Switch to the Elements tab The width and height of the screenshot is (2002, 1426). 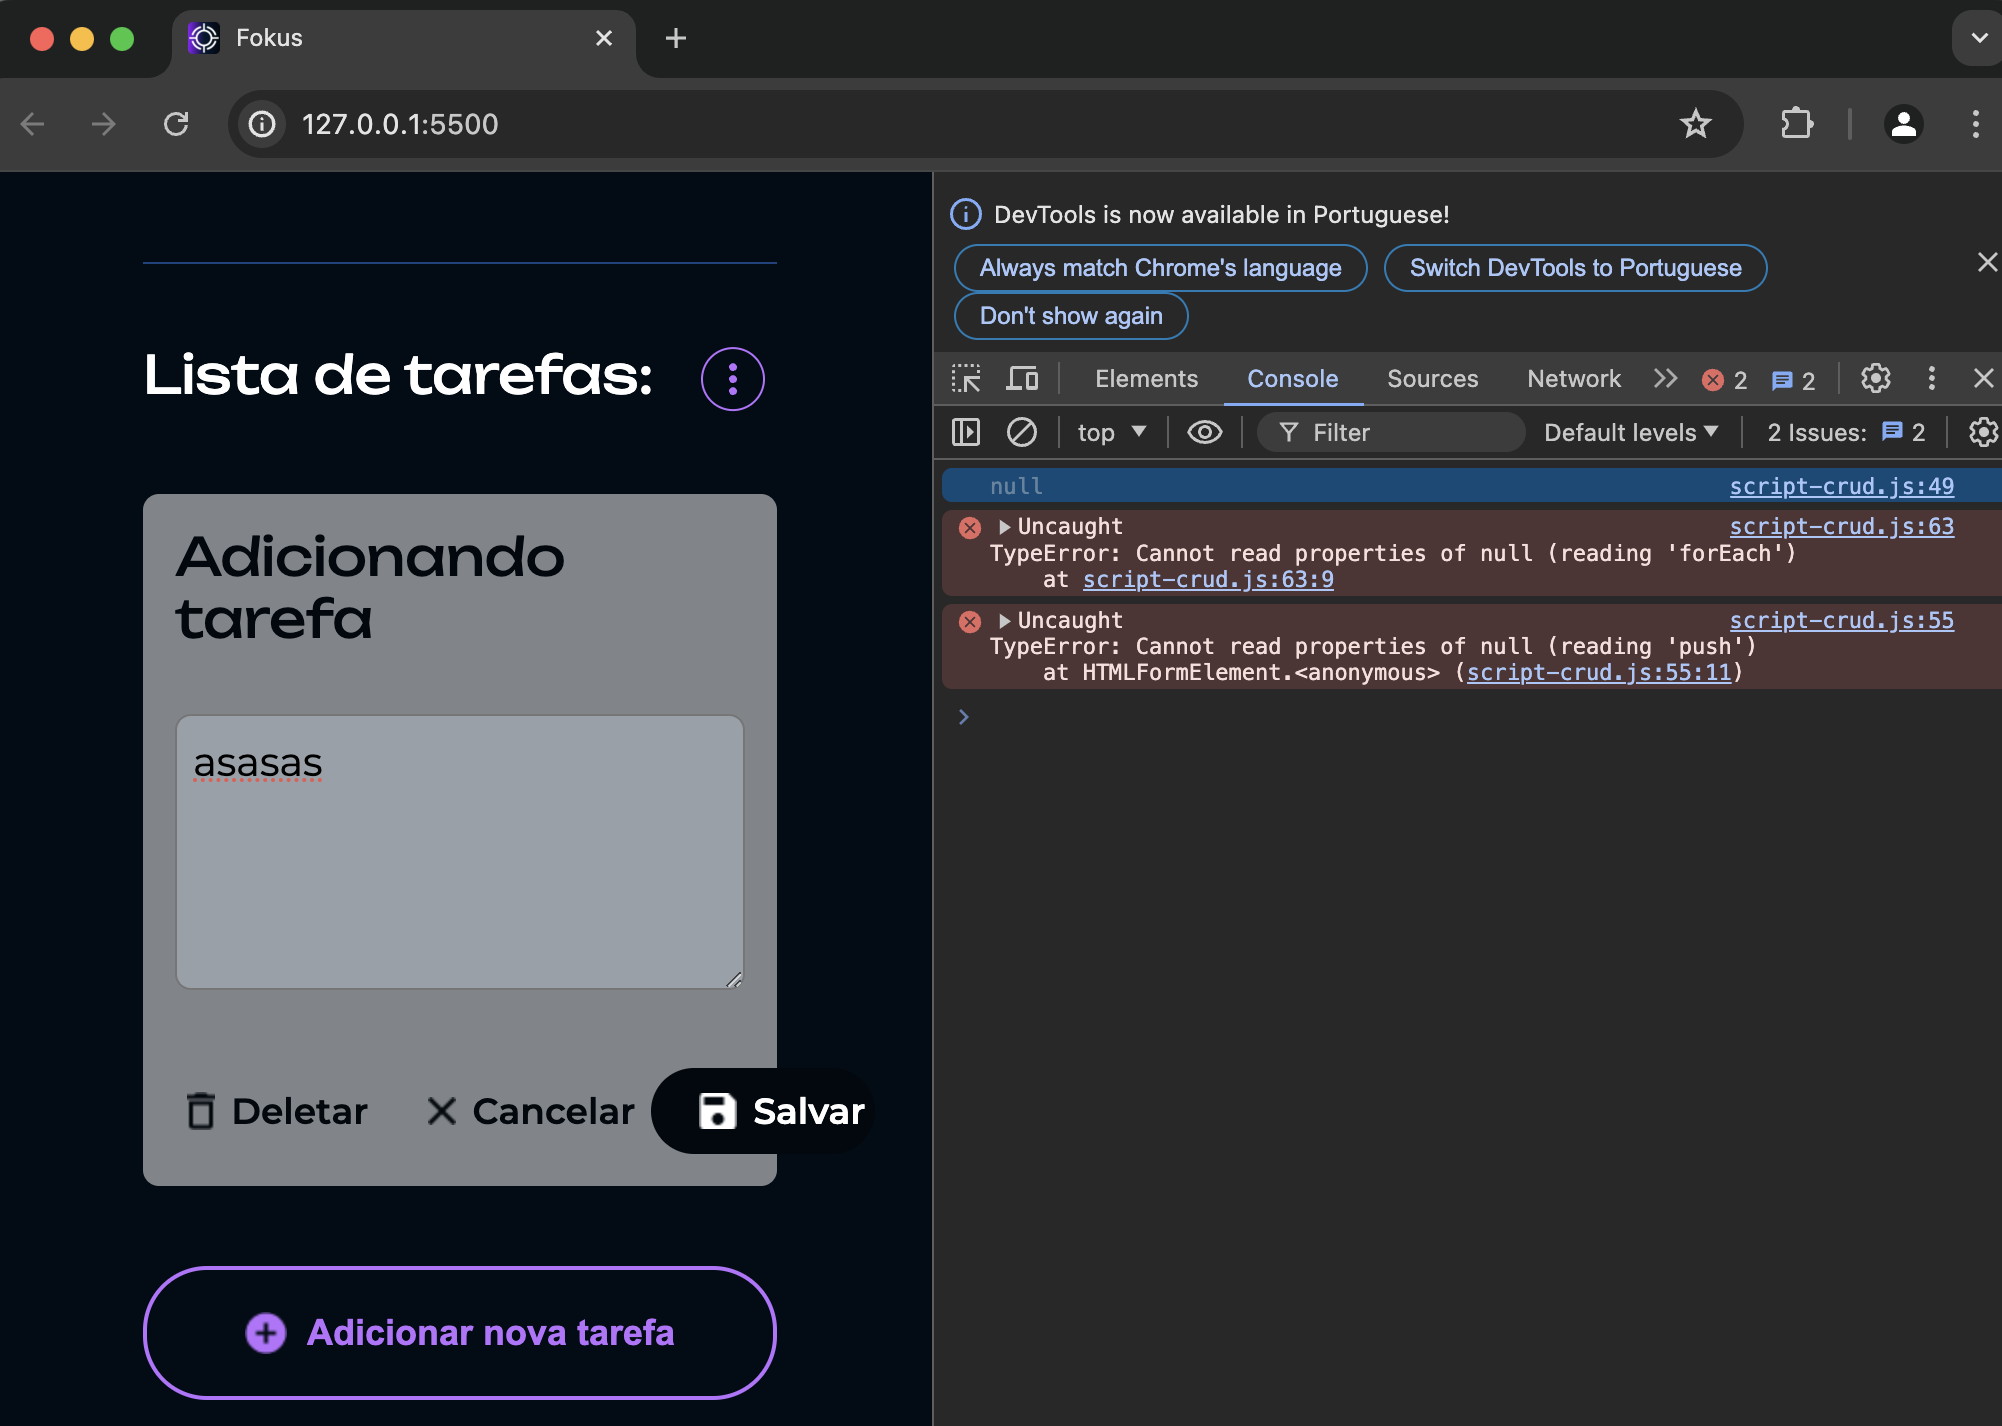(1145, 377)
